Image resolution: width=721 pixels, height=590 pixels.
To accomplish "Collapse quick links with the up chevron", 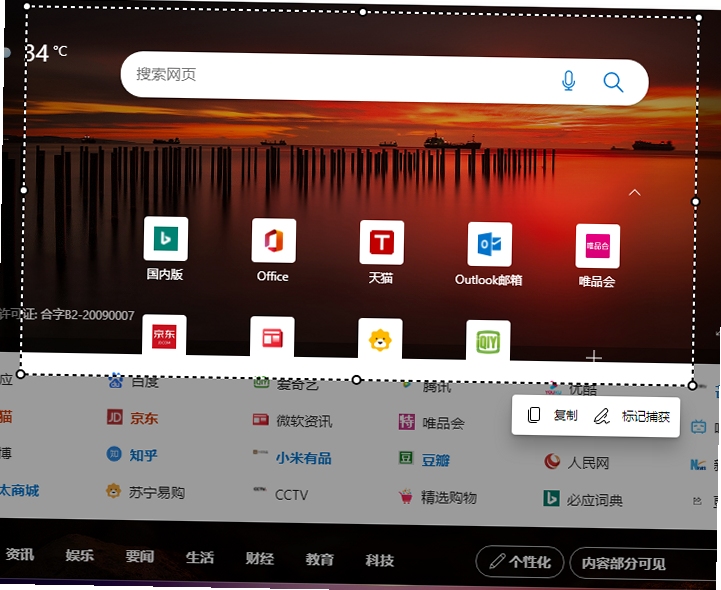I will [635, 192].
